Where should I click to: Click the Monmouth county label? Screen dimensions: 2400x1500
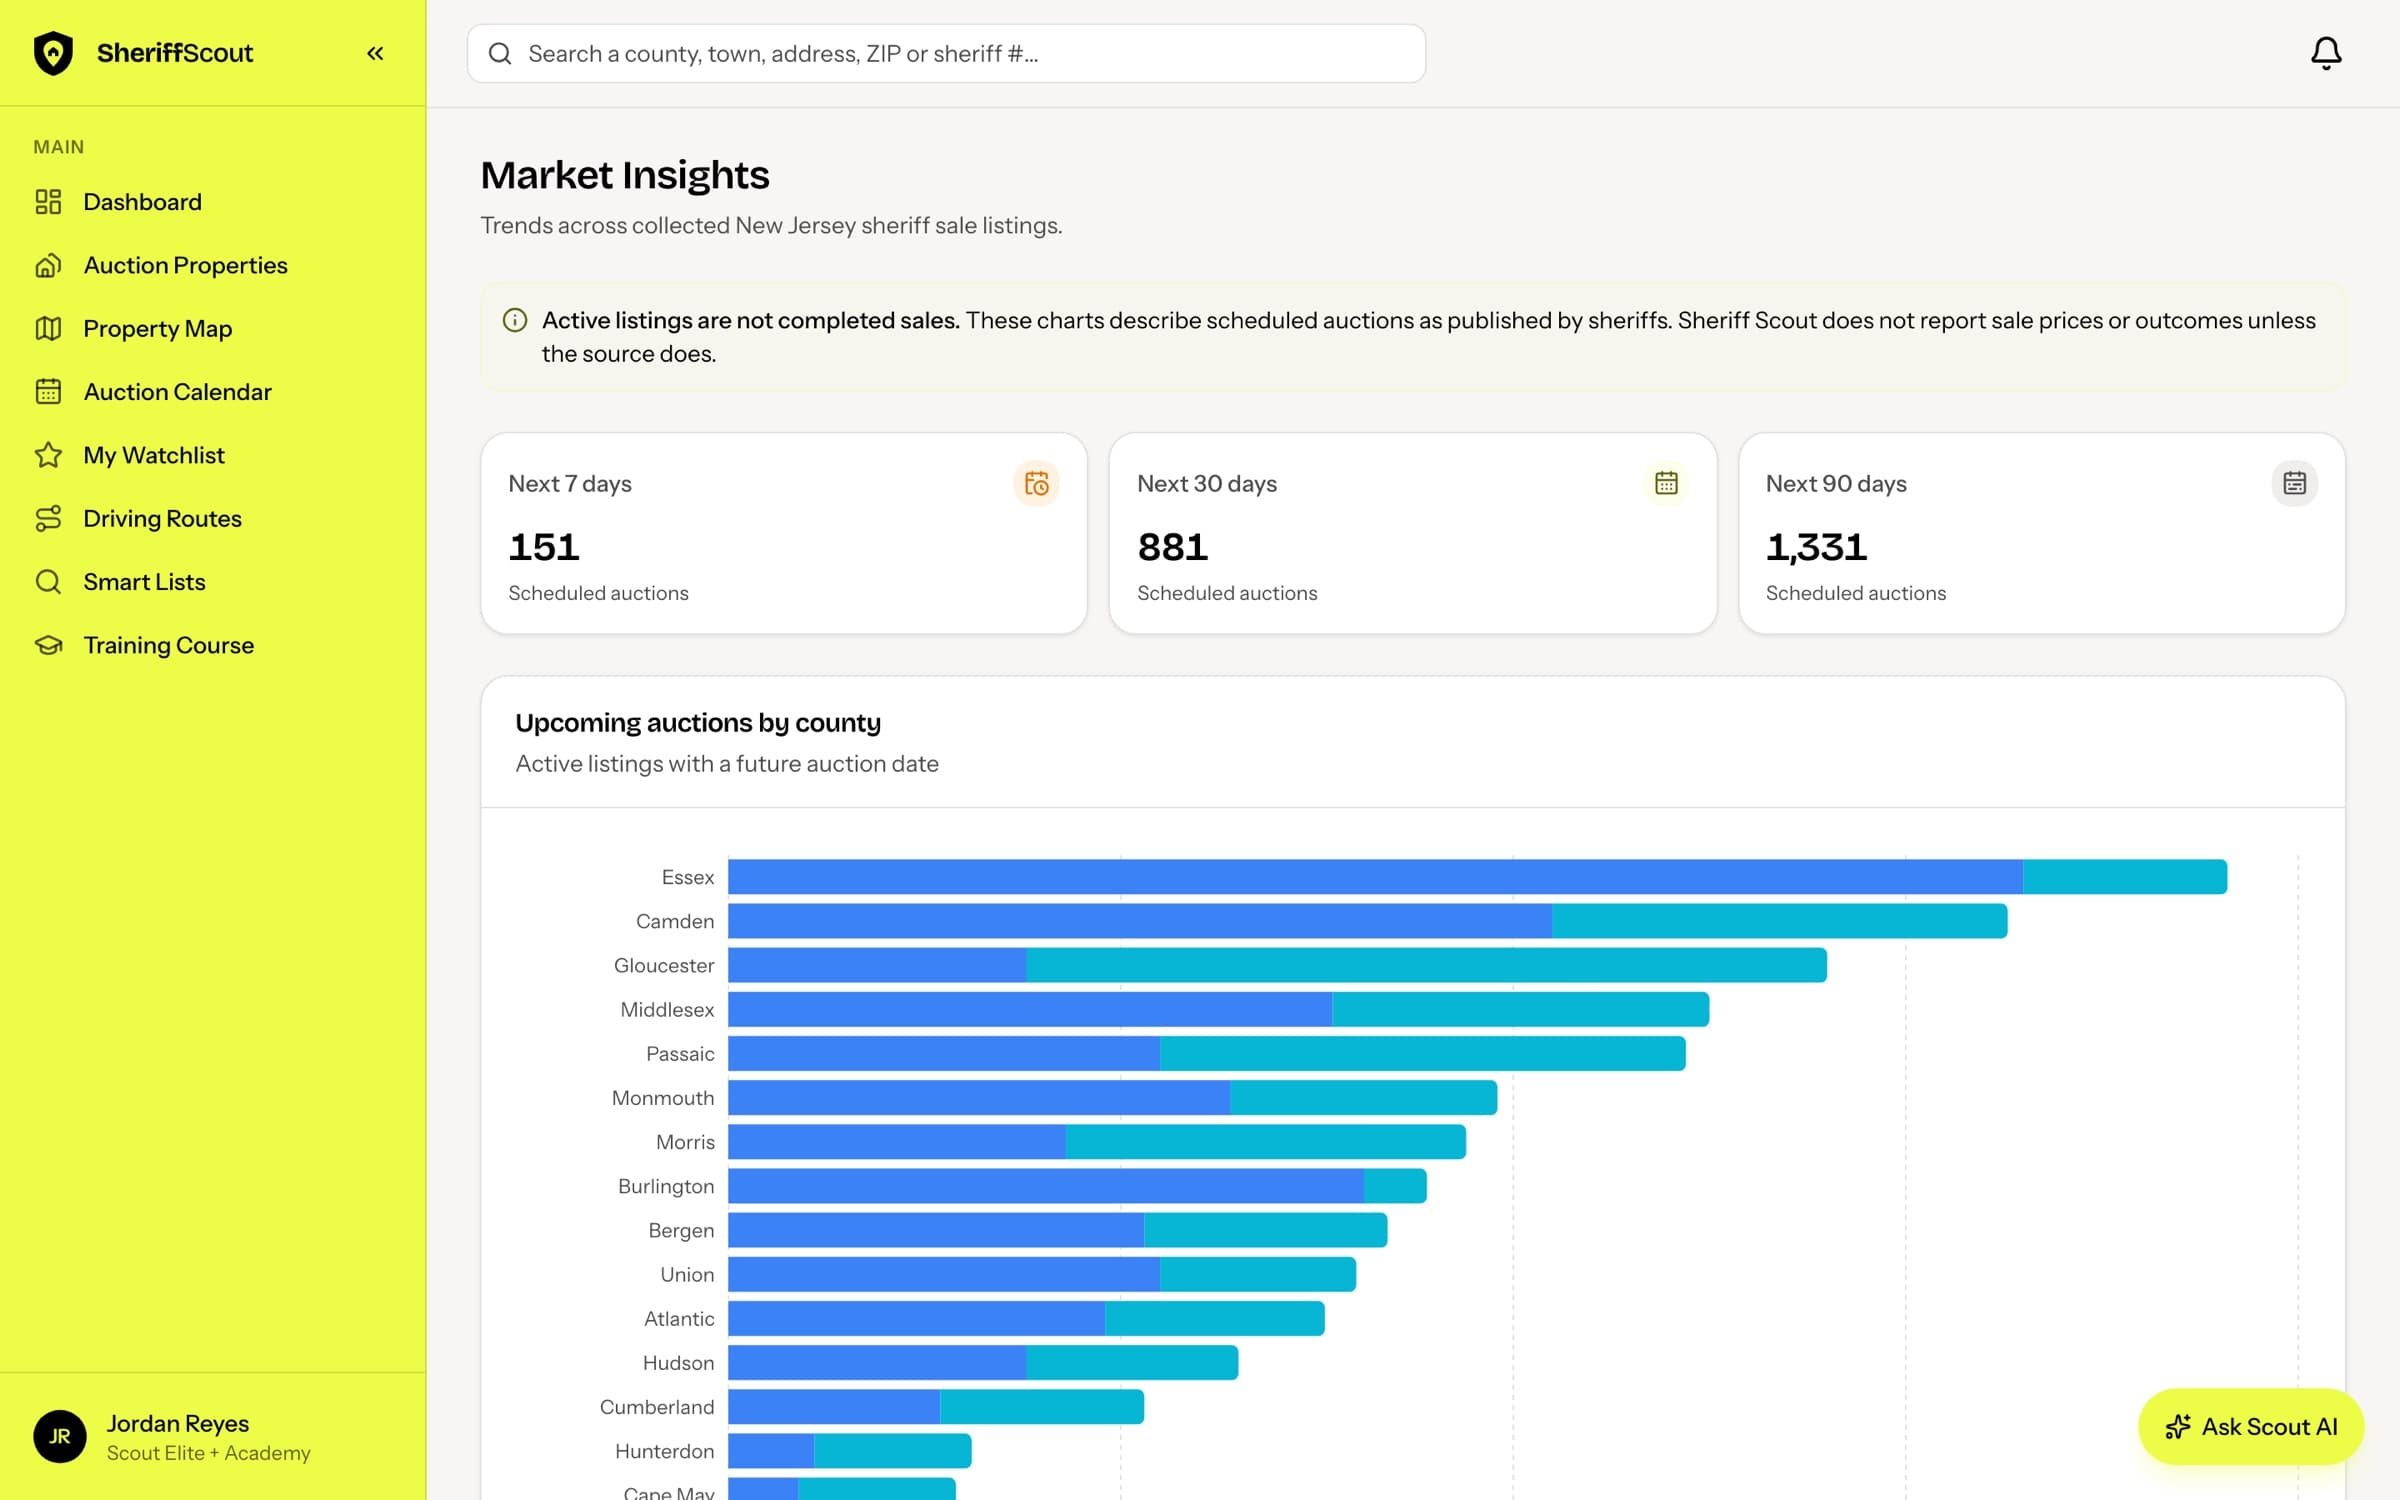tap(662, 1097)
